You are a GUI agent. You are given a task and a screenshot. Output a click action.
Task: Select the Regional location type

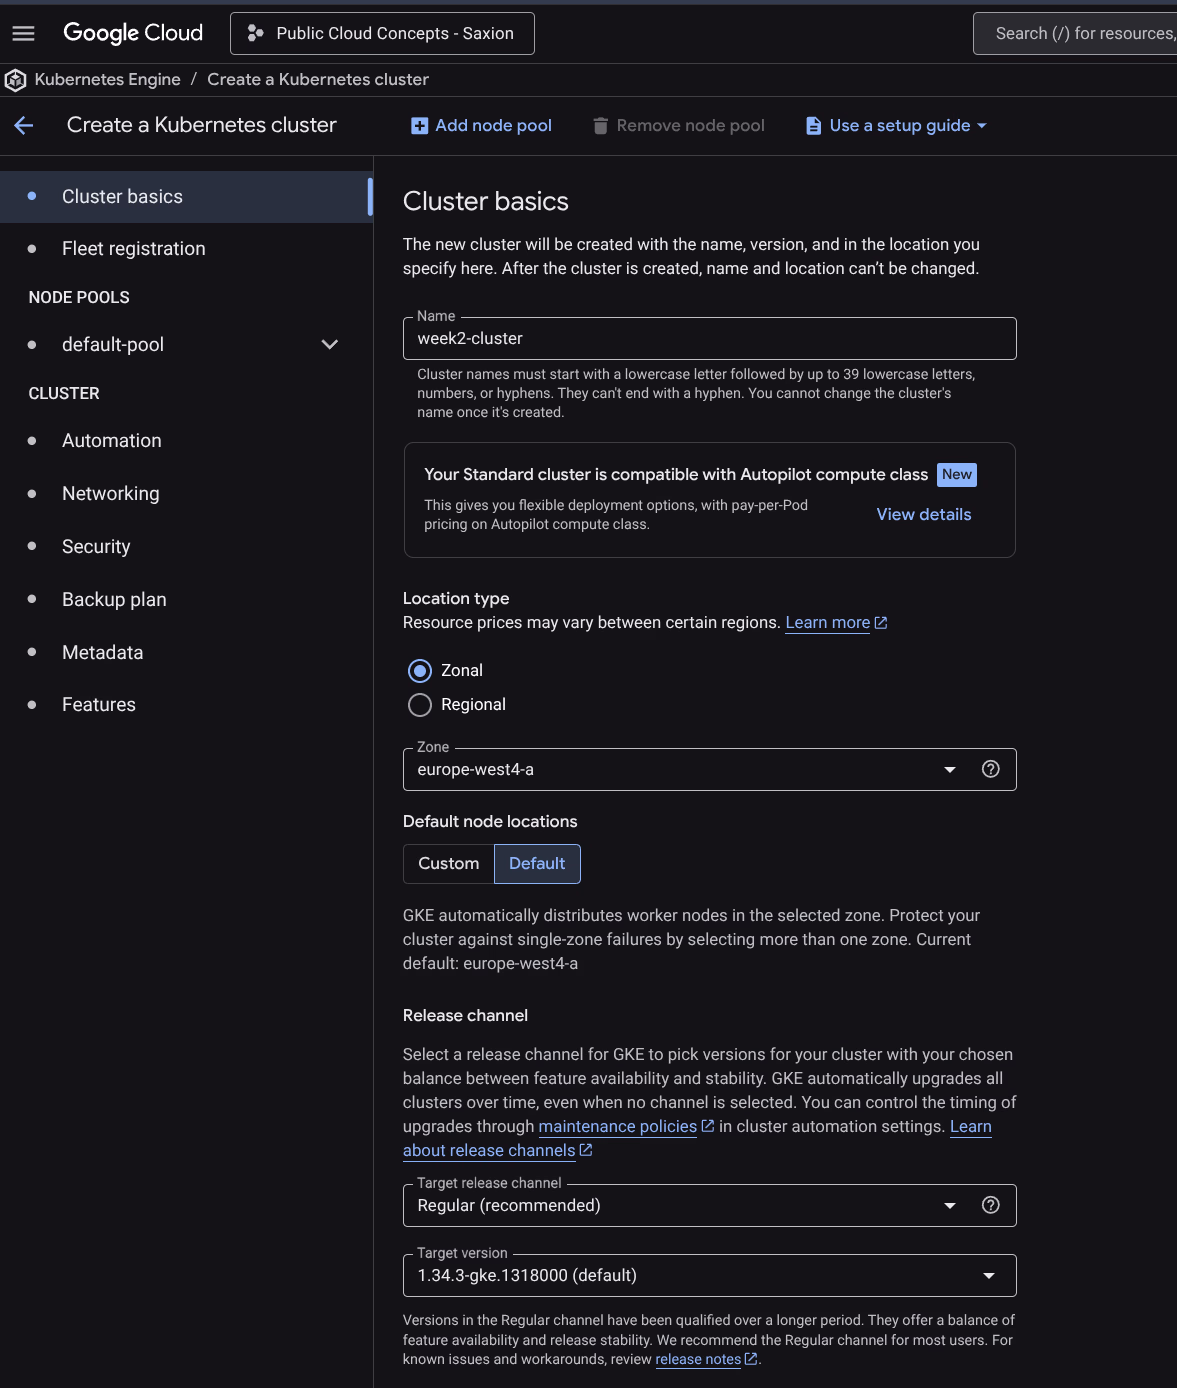tap(420, 705)
